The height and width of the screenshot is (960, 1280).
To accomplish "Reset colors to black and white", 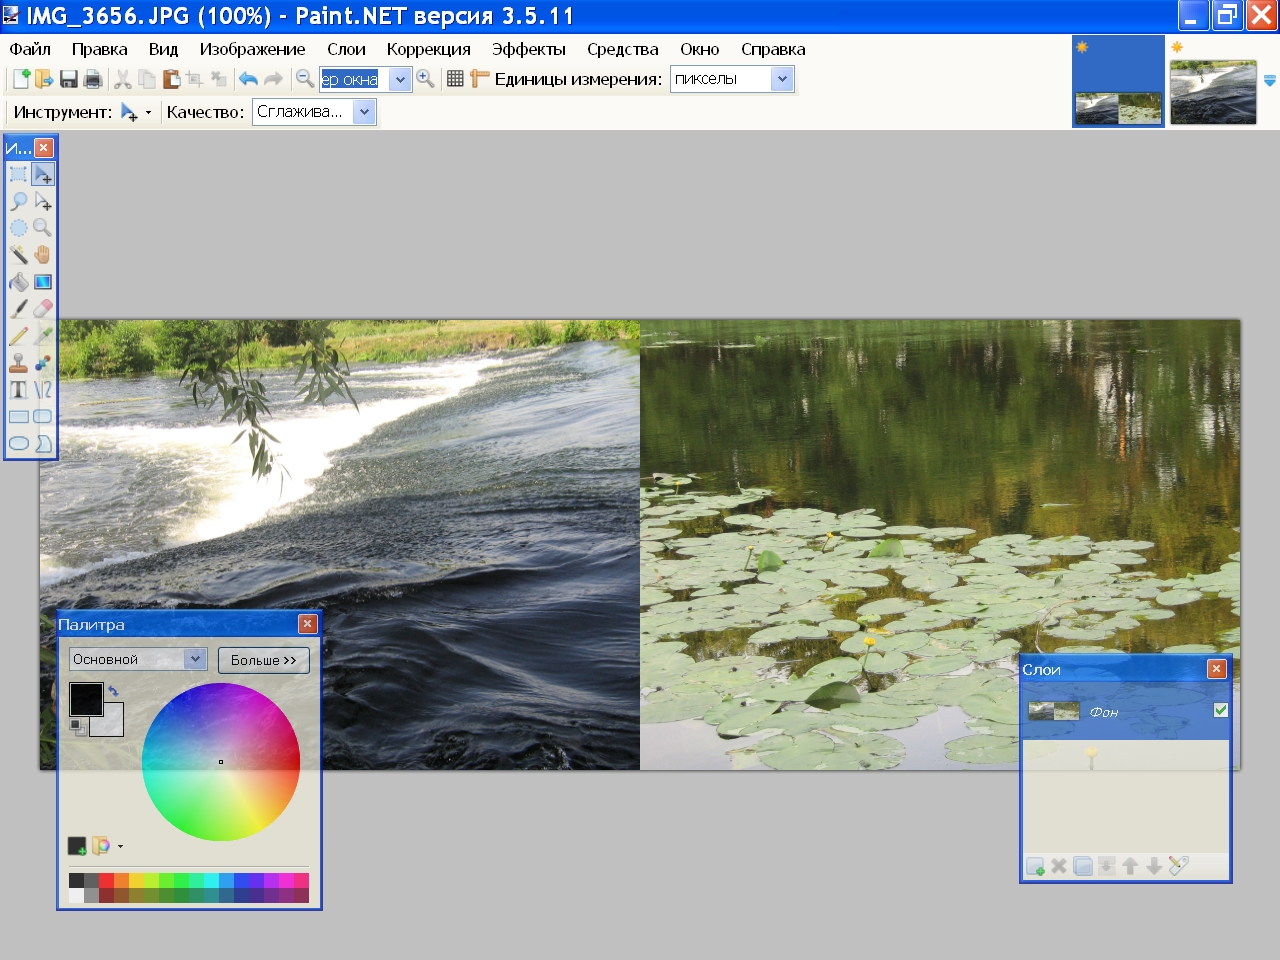I will click(x=77, y=726).
